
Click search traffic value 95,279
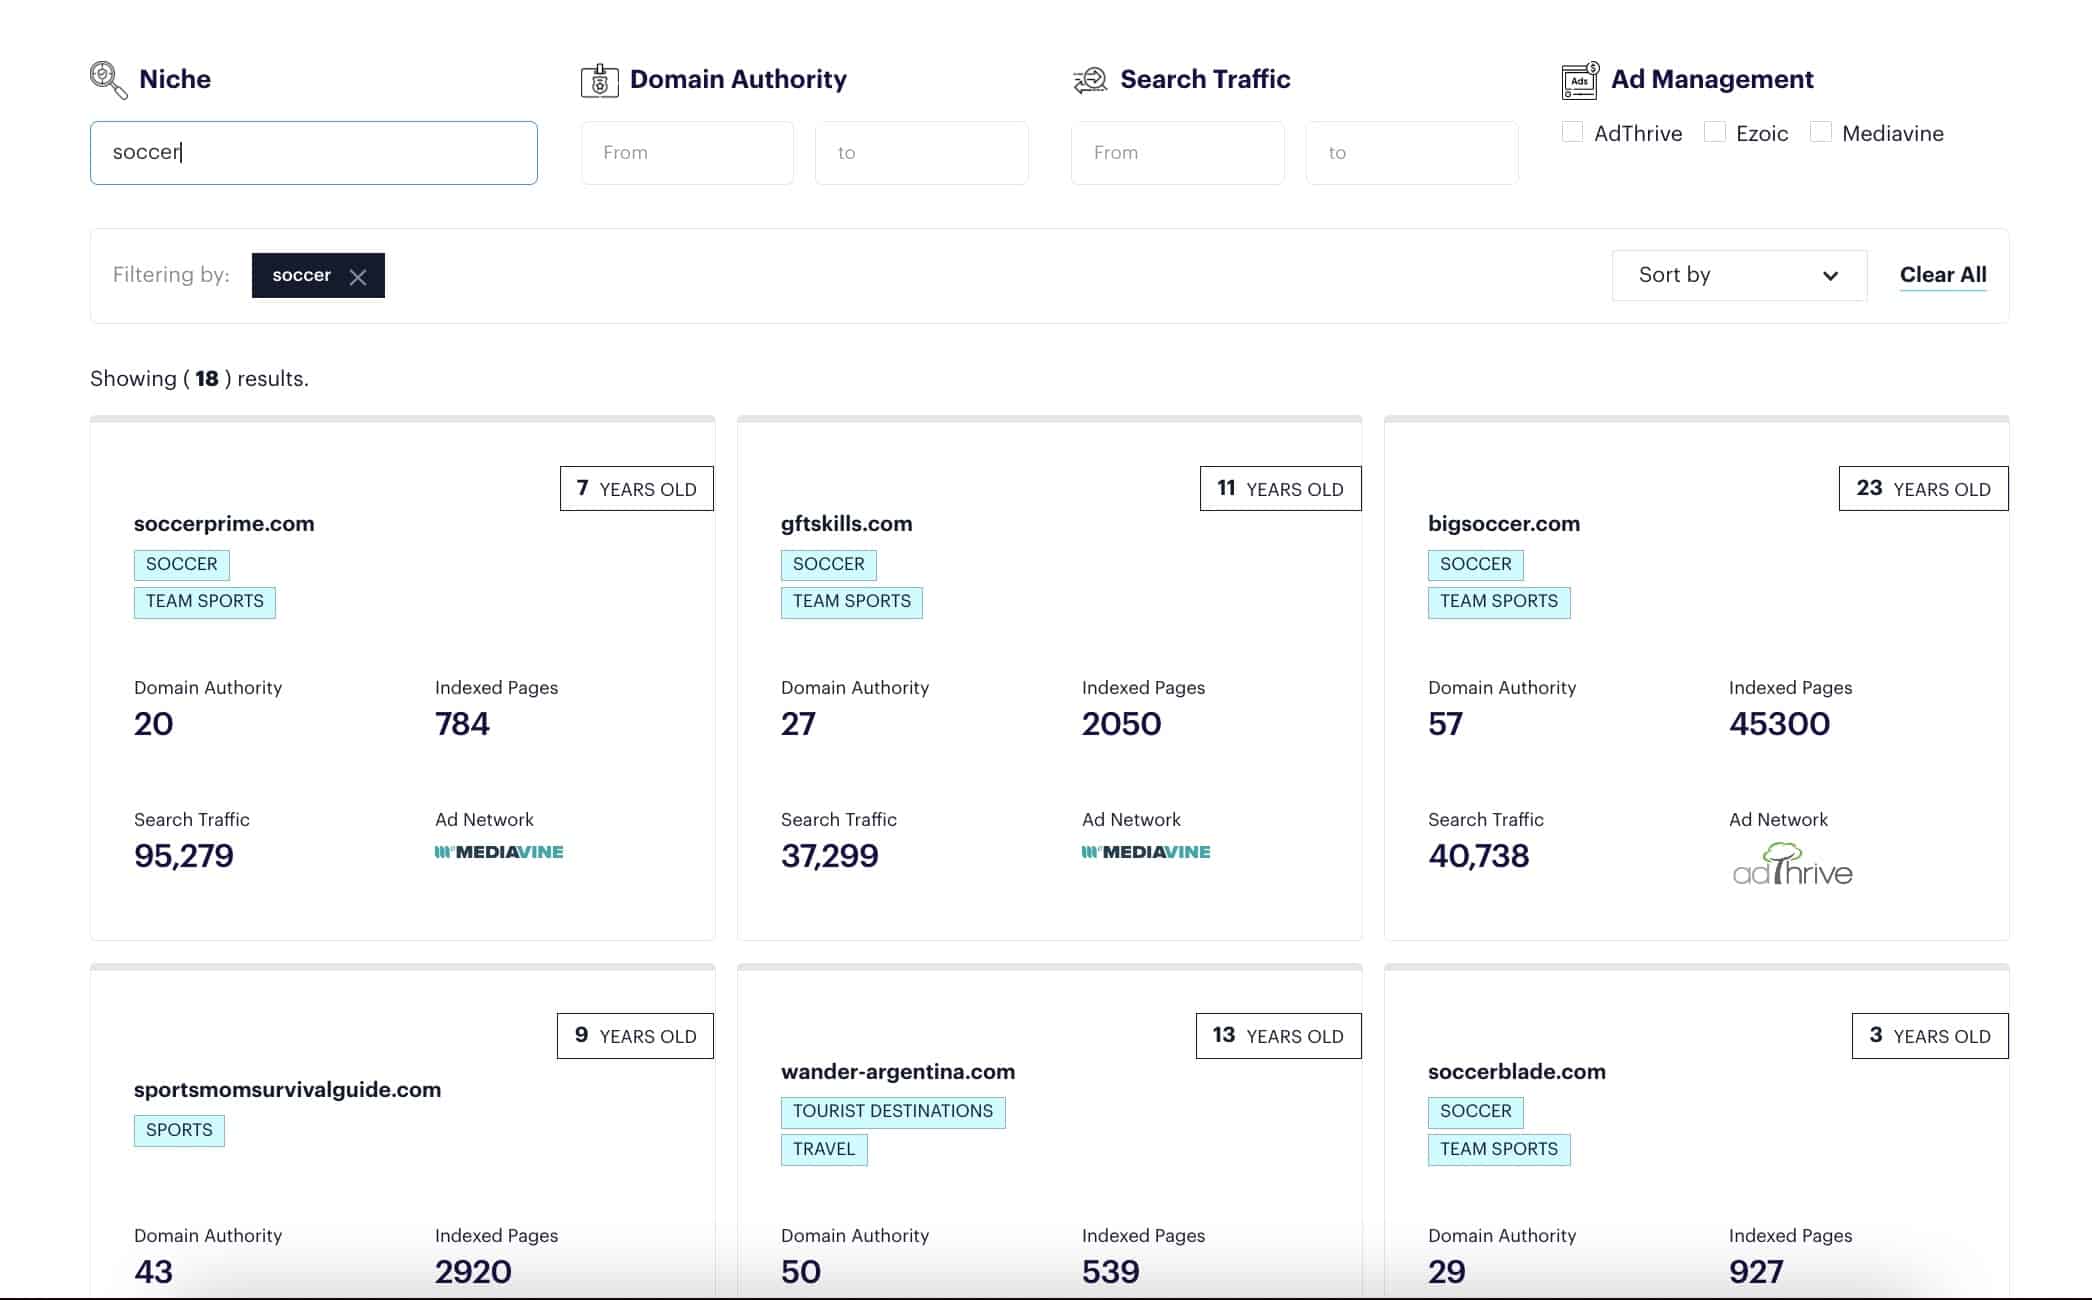pyautogui.click(x=184, y=856)
